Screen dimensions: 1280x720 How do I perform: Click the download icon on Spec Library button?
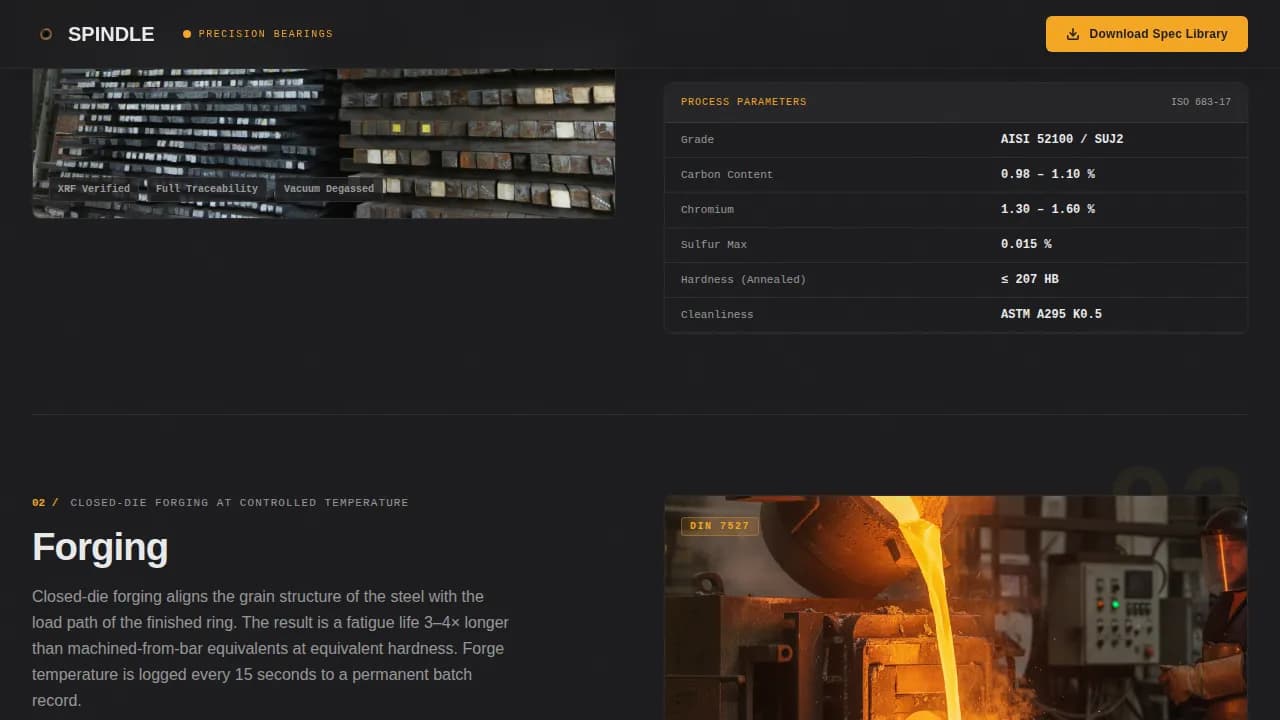[x=1073, y=33]
